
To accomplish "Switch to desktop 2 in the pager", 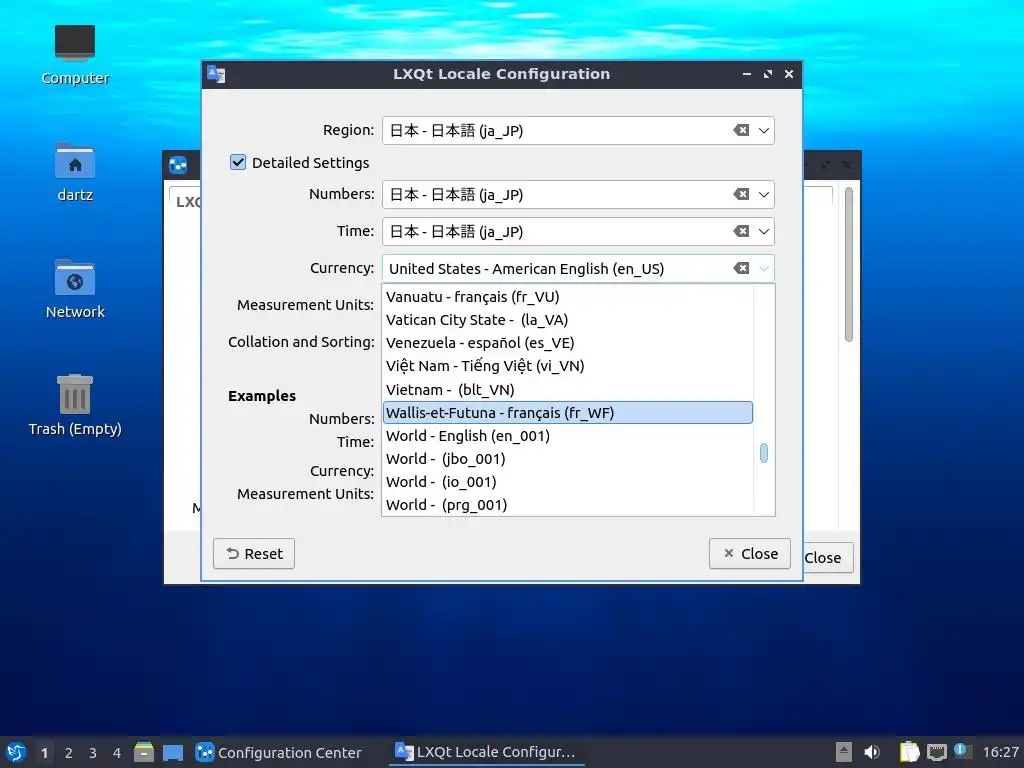I will pyautogui.click(x=69, y=752).
